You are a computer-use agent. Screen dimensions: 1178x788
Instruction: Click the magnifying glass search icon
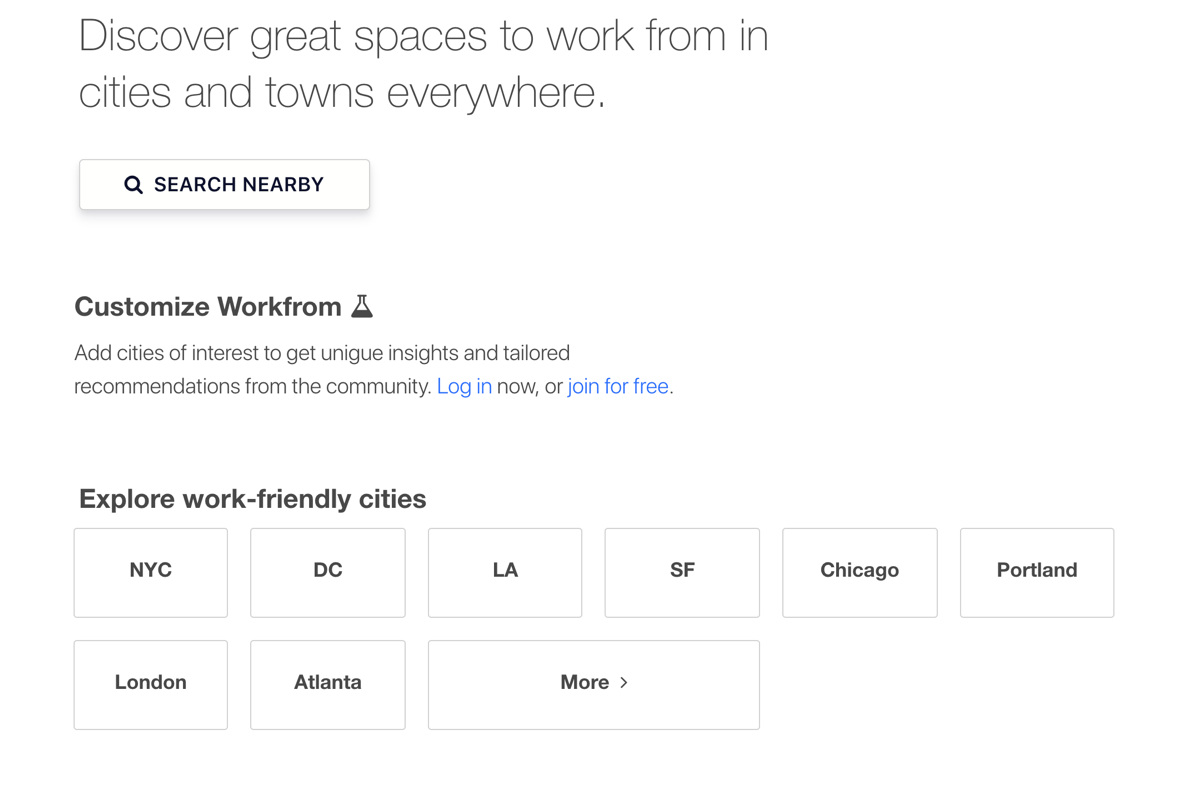pos(133,185)
